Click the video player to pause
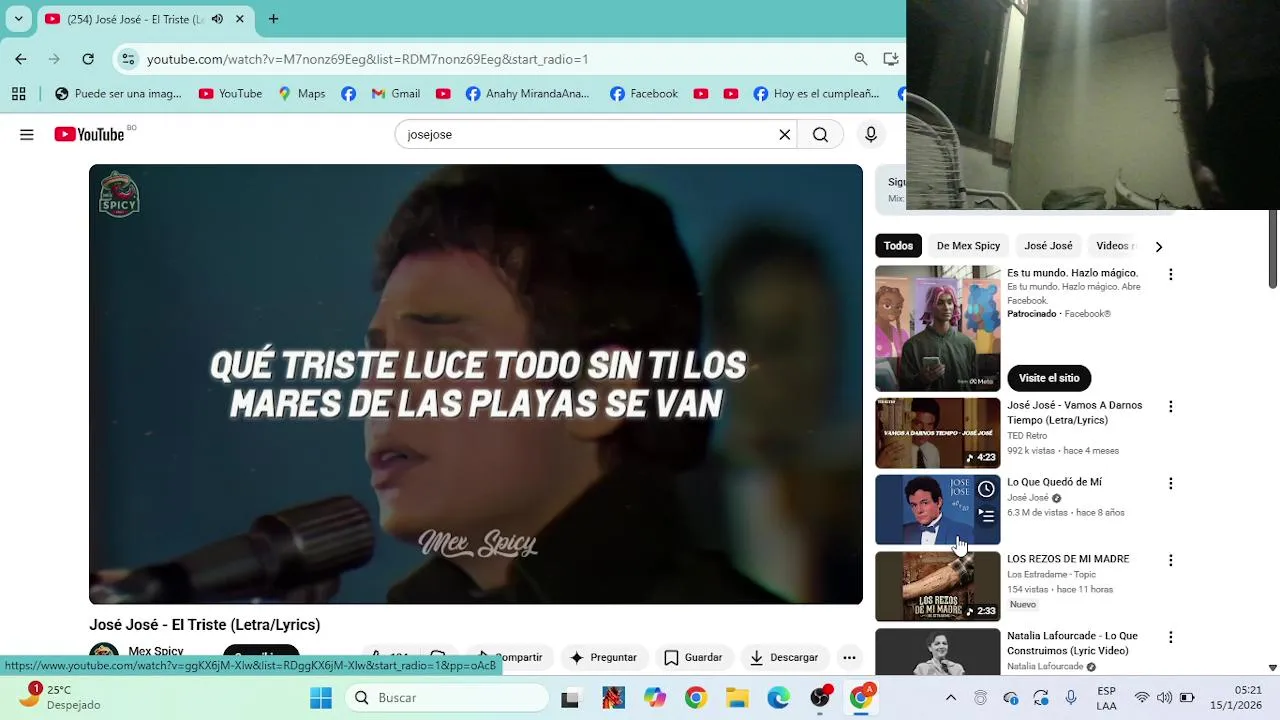This screenshot has width=1280, height=720. 476,384
